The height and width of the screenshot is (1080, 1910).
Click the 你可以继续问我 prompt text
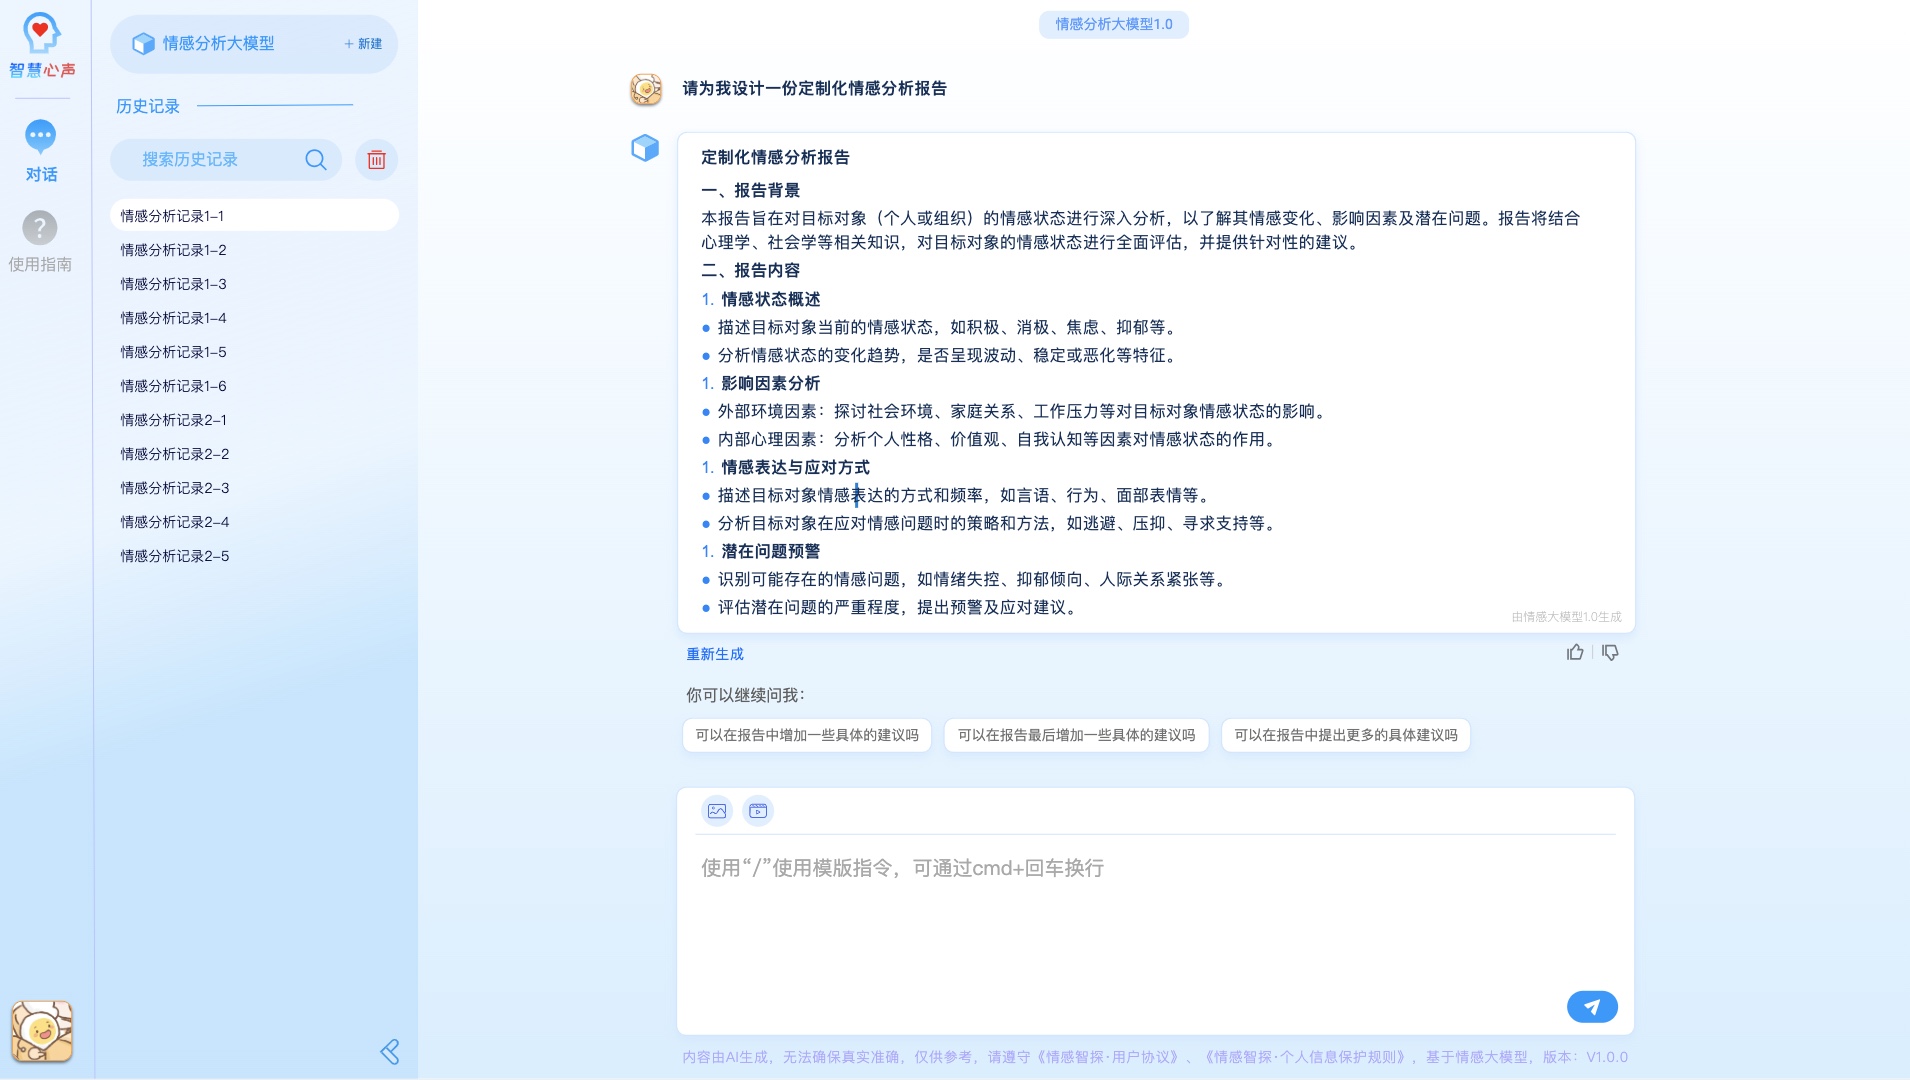[745, 695]
